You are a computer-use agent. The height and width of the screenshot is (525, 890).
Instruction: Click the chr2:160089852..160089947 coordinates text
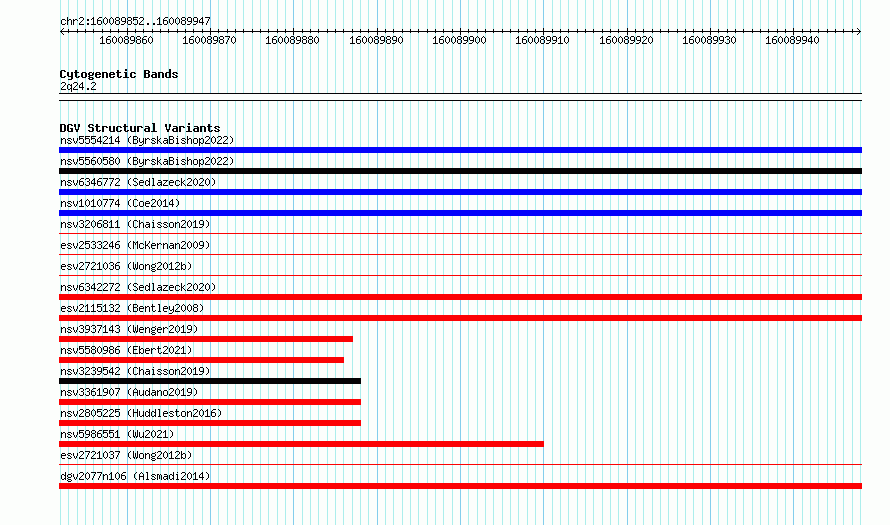click(x=135, y=21)
